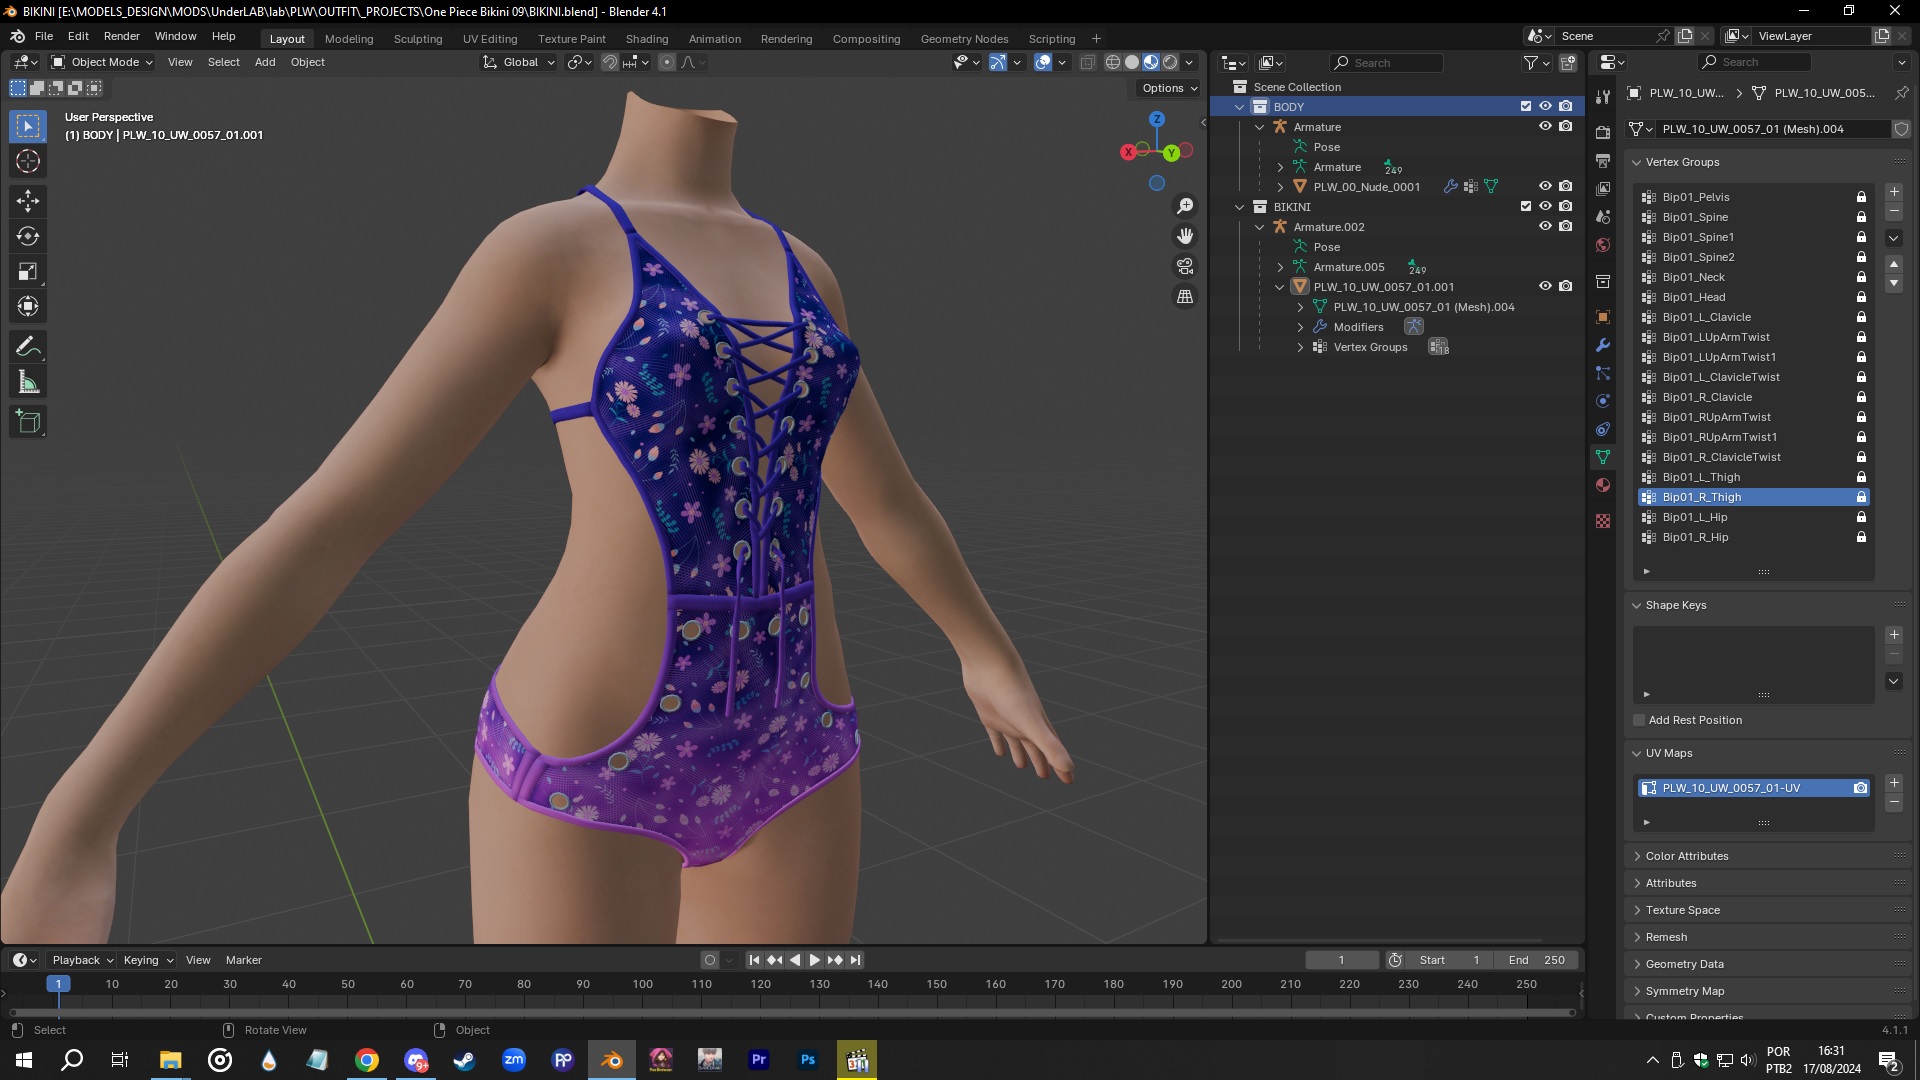1920x1080 pixels.
Task: Enable the Add Rest Position checkbox
Action: (x=1638, y=720)
